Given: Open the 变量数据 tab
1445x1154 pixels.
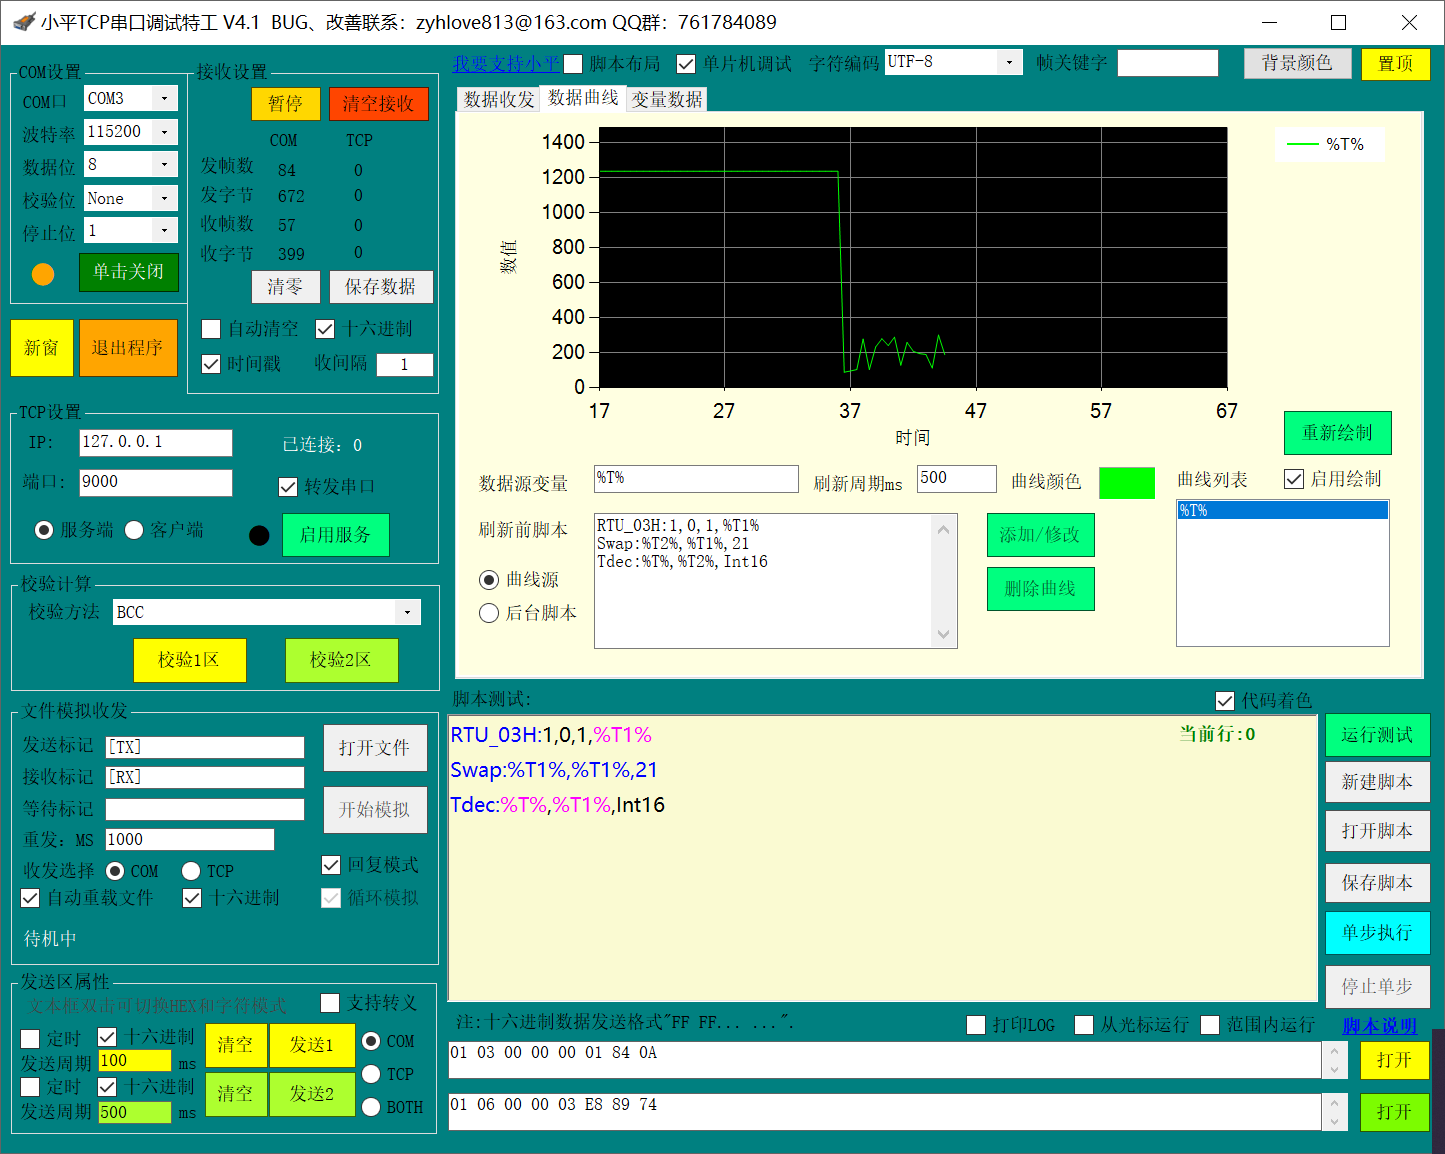Looking at the screenshot, I should [666, 100].
